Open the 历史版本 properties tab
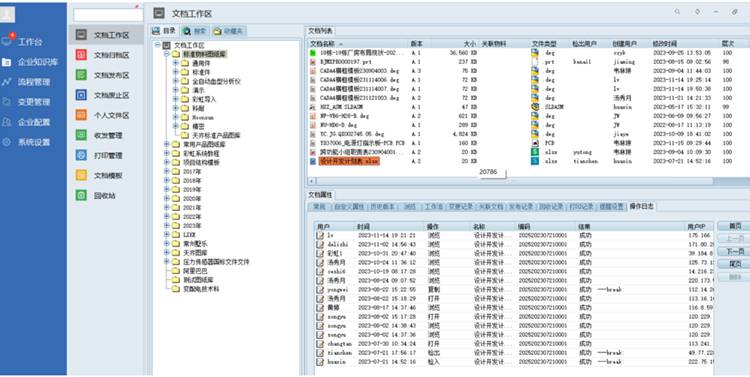 tap(382, 207)
